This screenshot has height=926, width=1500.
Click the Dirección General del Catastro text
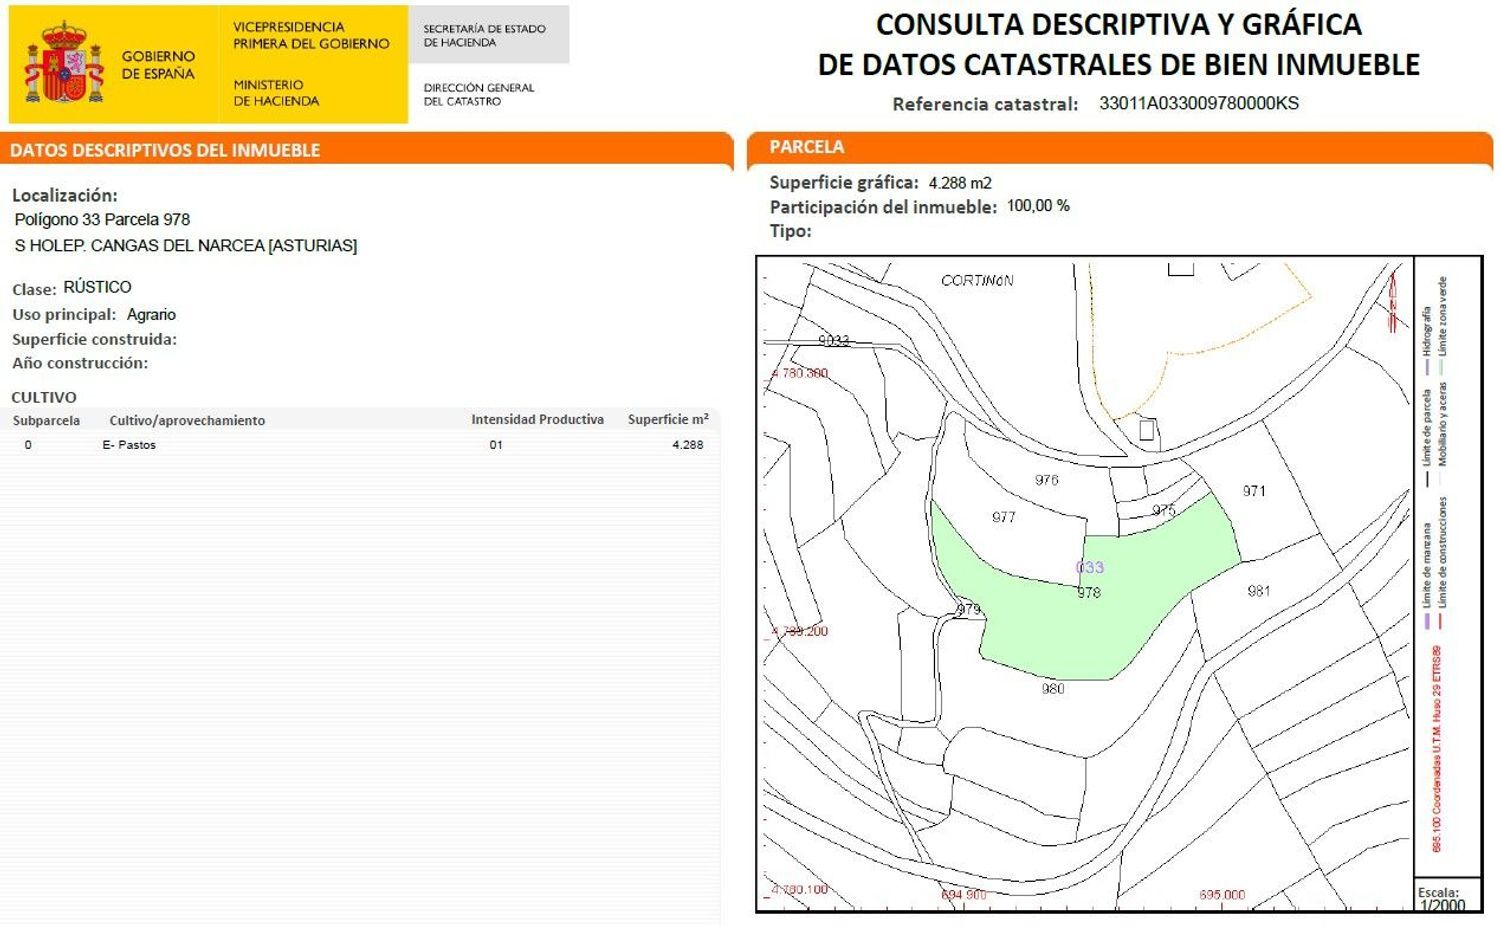tap(479, 94)
